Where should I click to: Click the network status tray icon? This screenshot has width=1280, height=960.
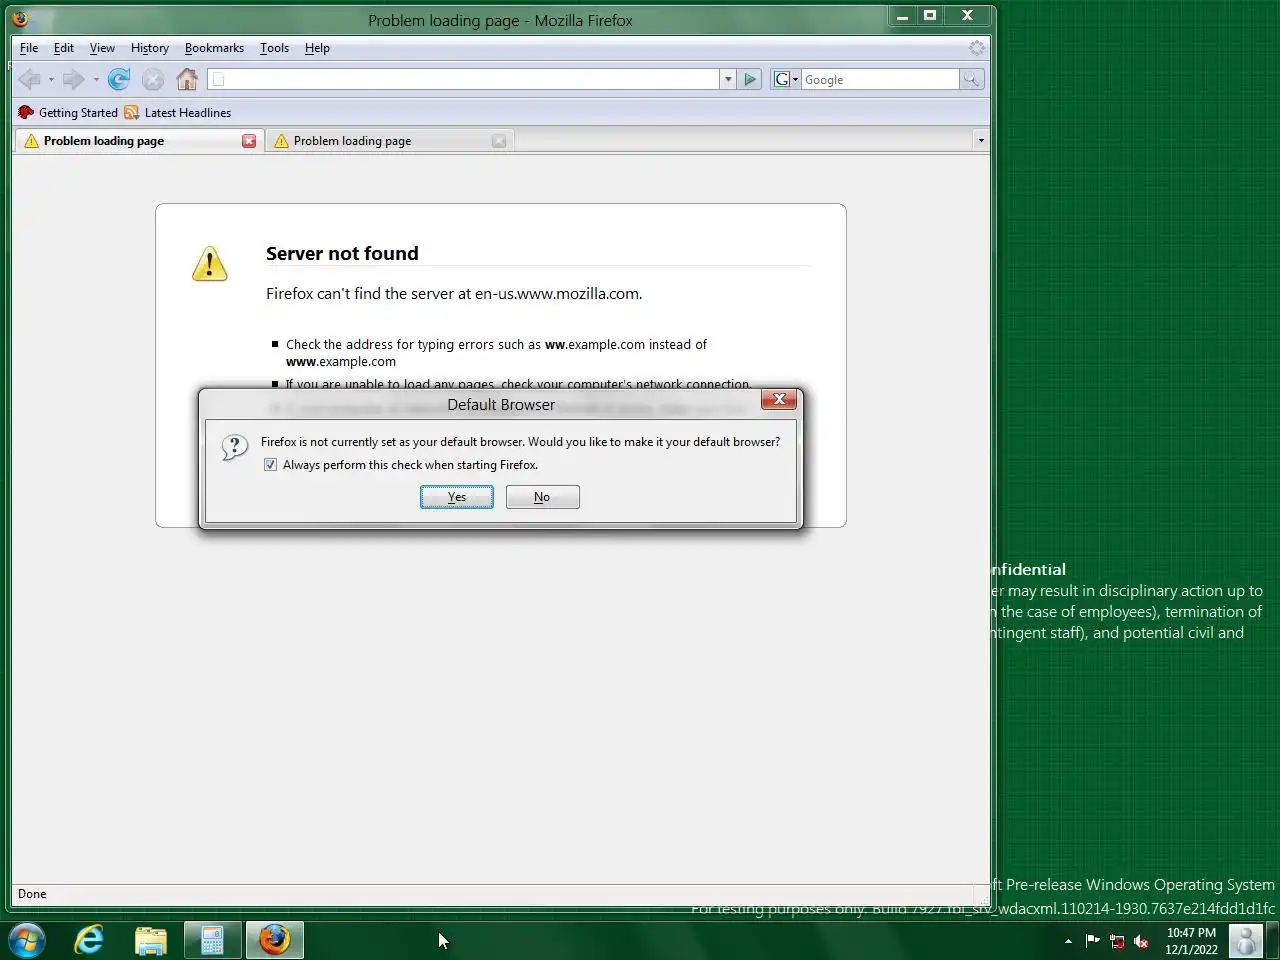[x=1117, y=941]
